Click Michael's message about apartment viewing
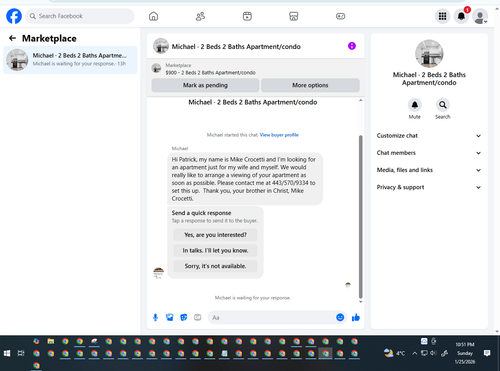This screenshot has height=371, width=500. point(245,179)
